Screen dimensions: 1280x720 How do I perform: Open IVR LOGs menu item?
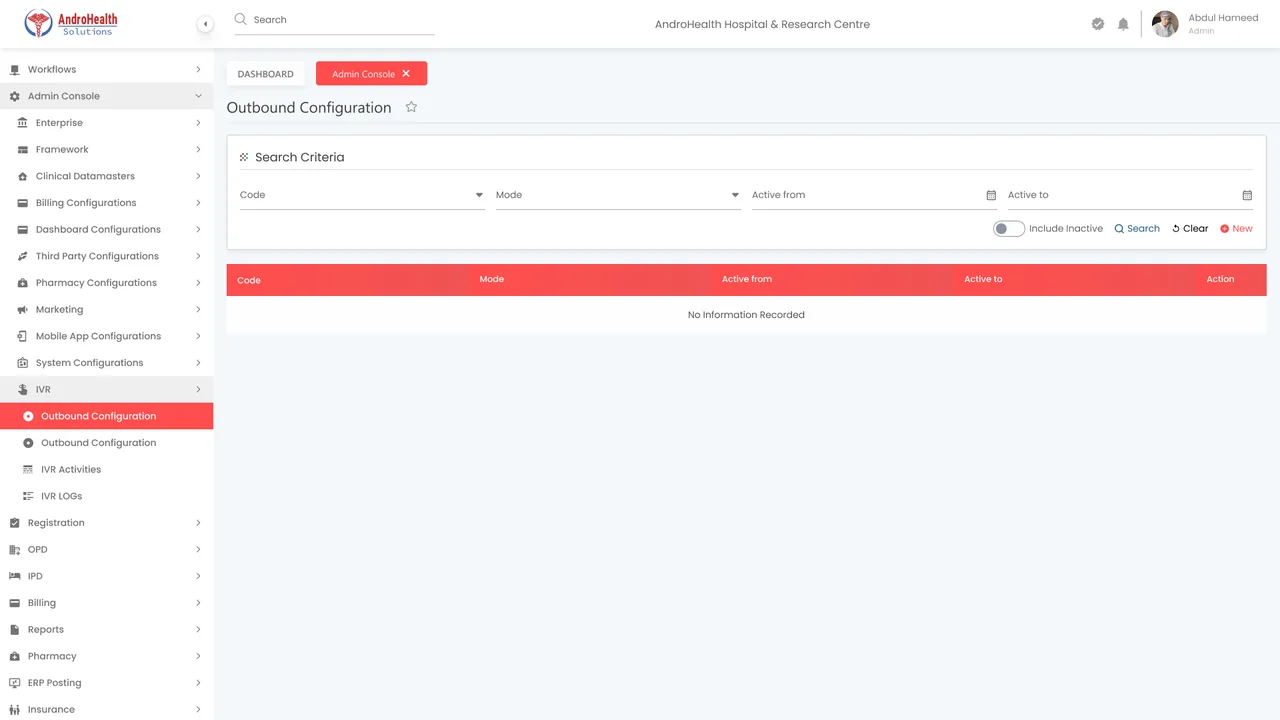[x=106, y=496]
